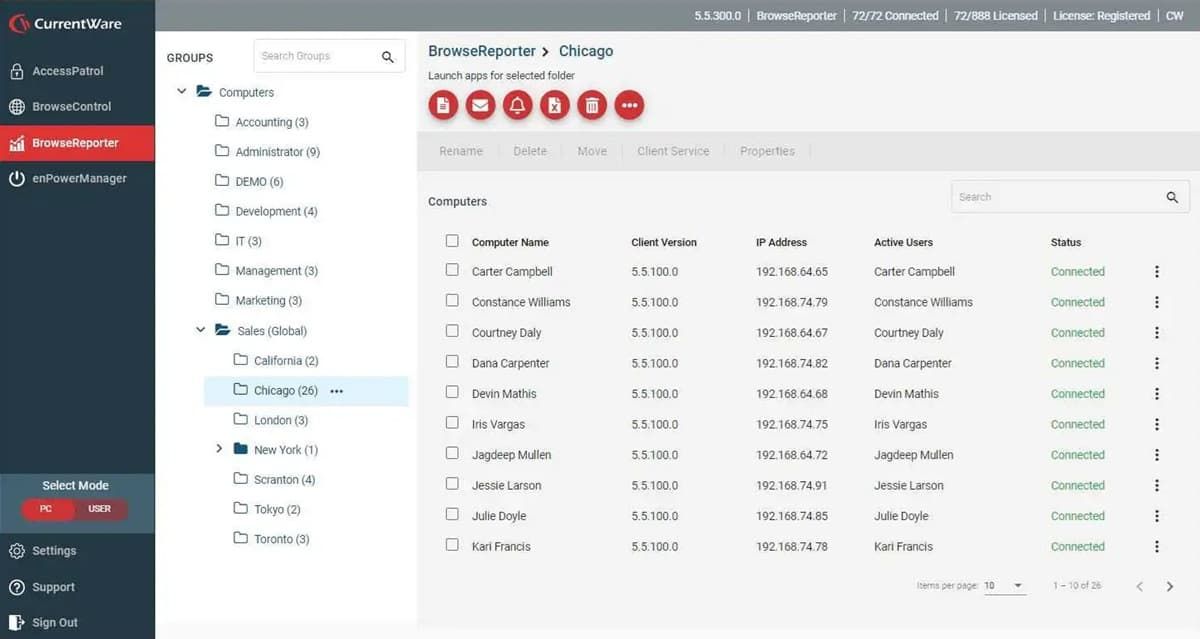Open row options menu for Carter Campbell
The width and height of the screenshot is (1200, 639).
click(x=1157, y=272)
